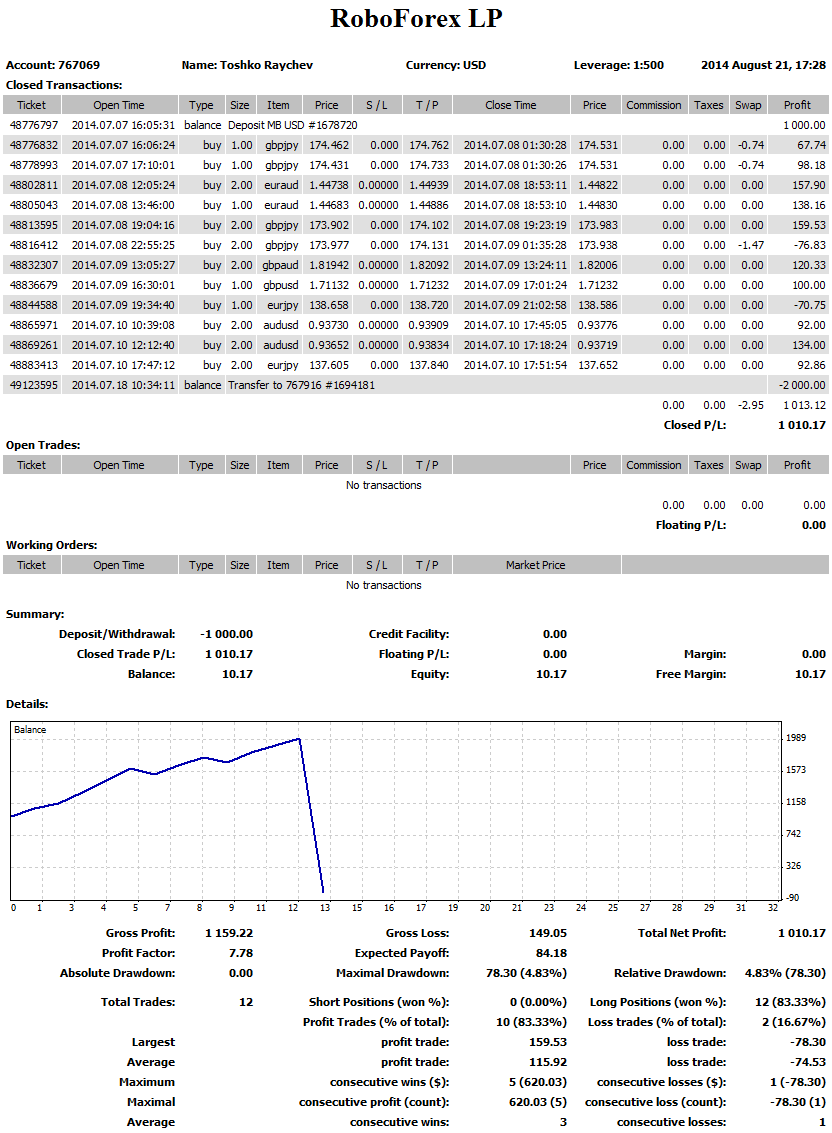
Task: Click the "RoboForex LP" report title
Action: pos(416,18)
